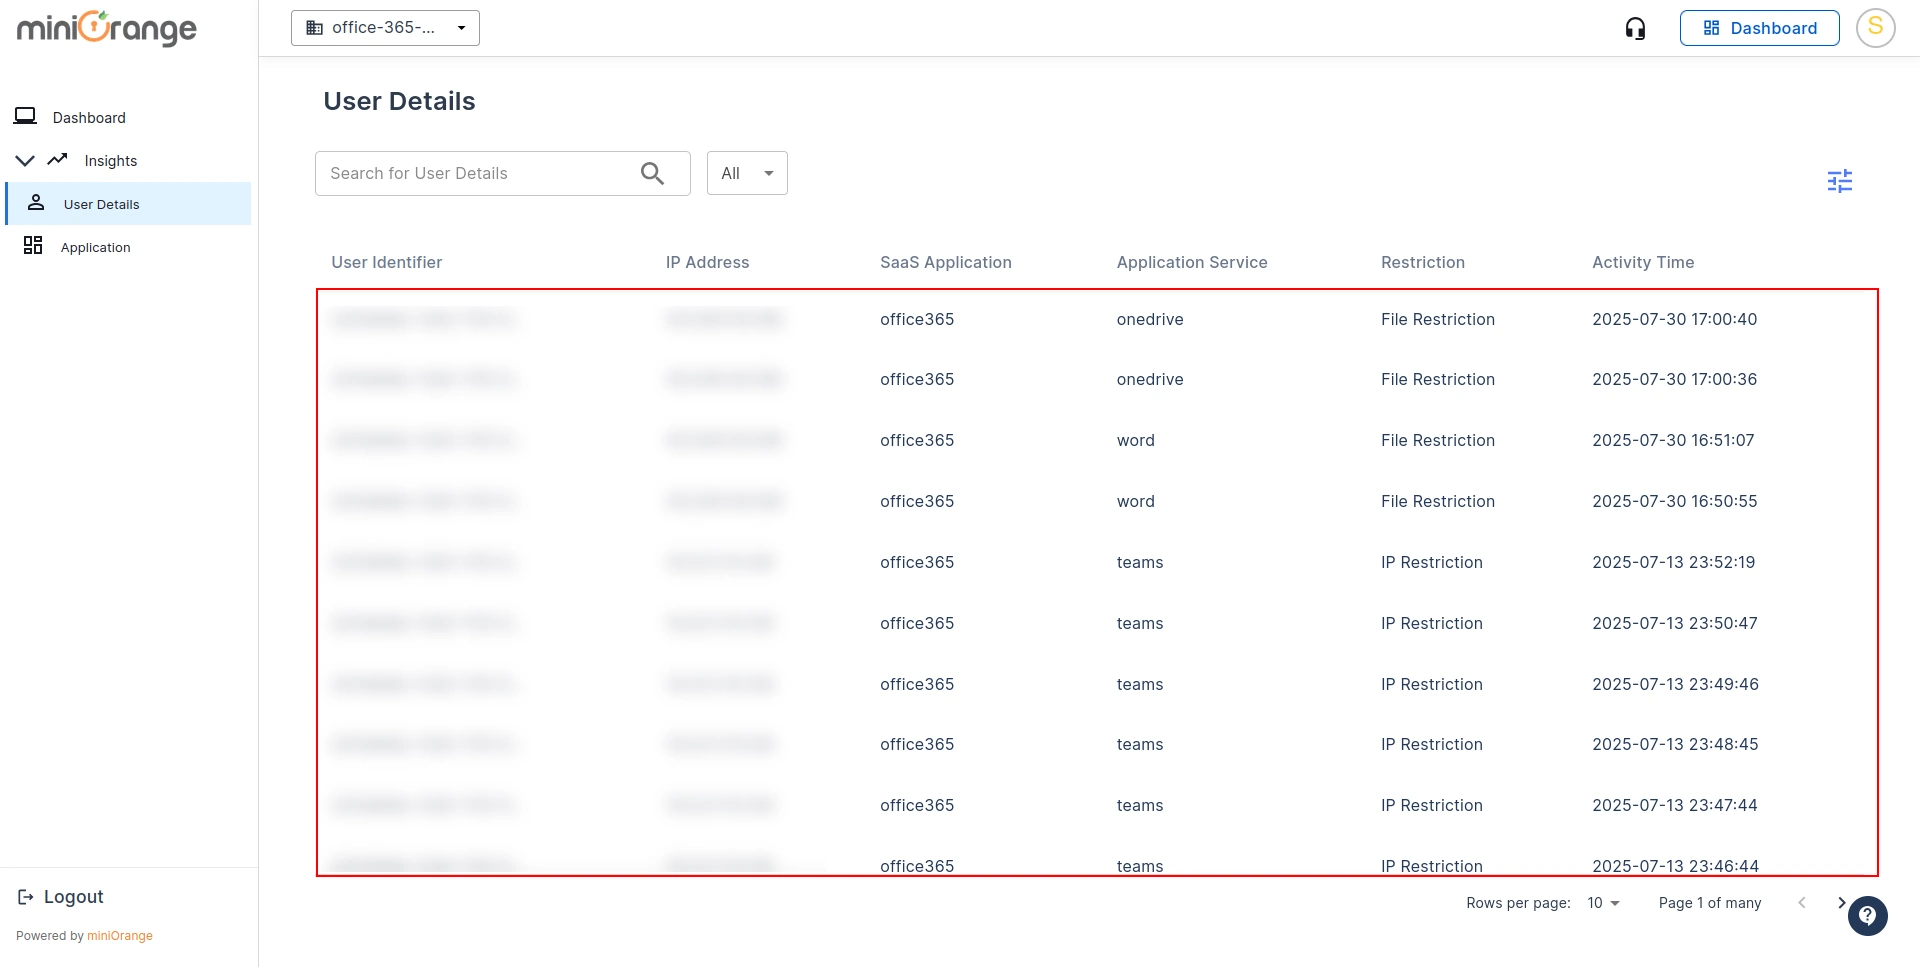Screen dimensions: 1920x967
Task: Open the column filter settings icon
Action: [1839, 181]
